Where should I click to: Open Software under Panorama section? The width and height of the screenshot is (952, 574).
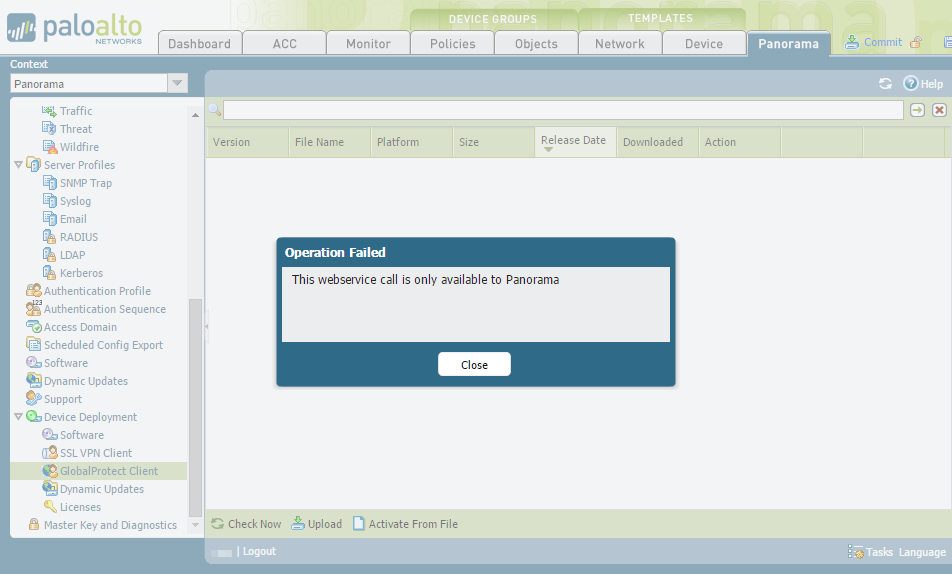(x=66, y=363)
